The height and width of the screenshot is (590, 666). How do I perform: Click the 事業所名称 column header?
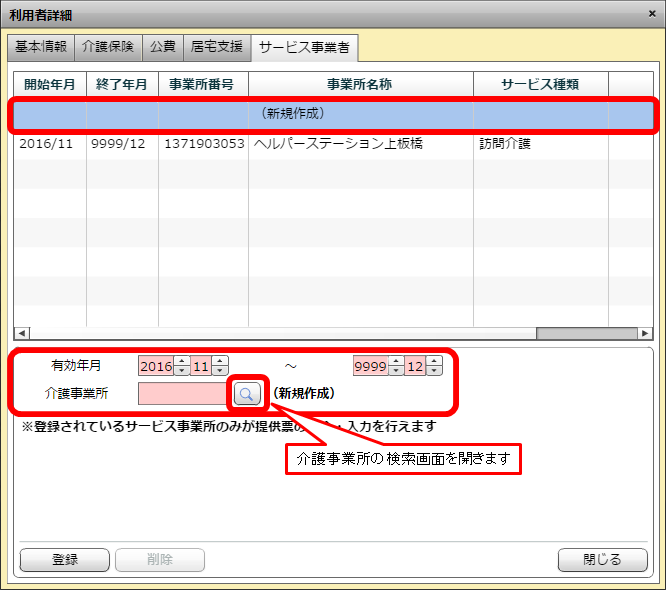point(360,84)
